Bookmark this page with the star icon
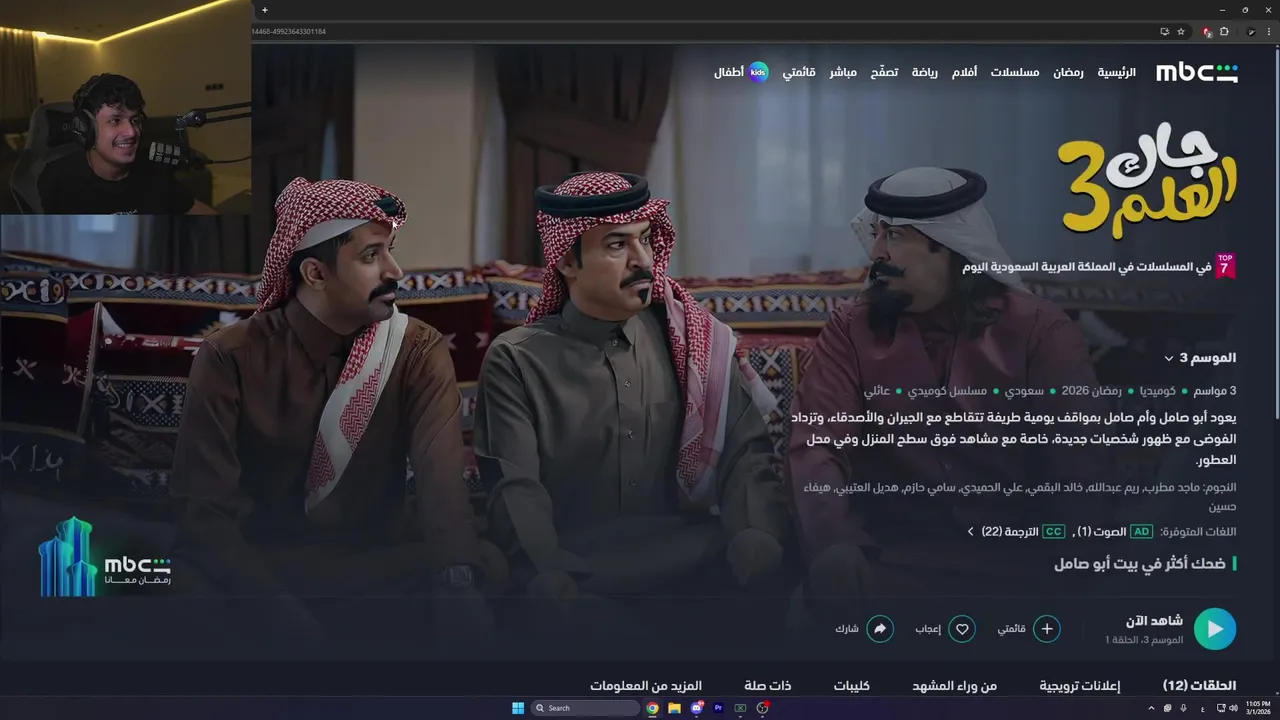1280x720 pixels. click(x=1181, y=32)
